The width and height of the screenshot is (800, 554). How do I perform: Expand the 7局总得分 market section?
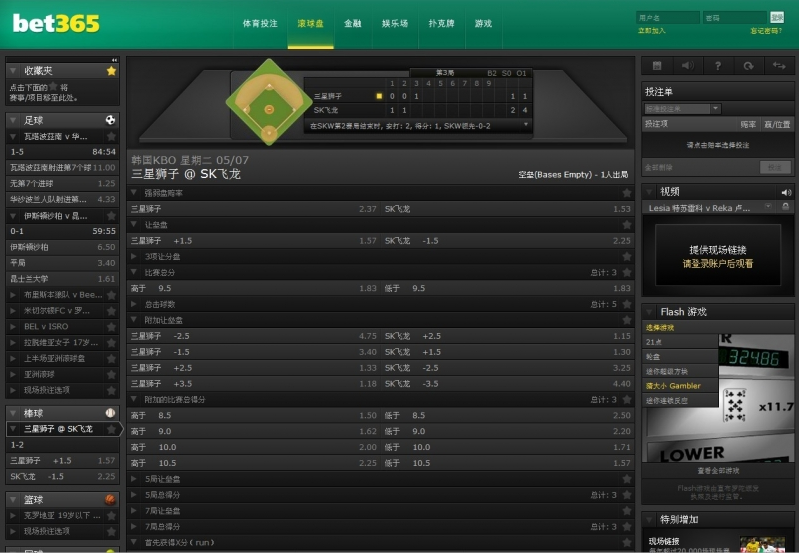coord(134,526)
